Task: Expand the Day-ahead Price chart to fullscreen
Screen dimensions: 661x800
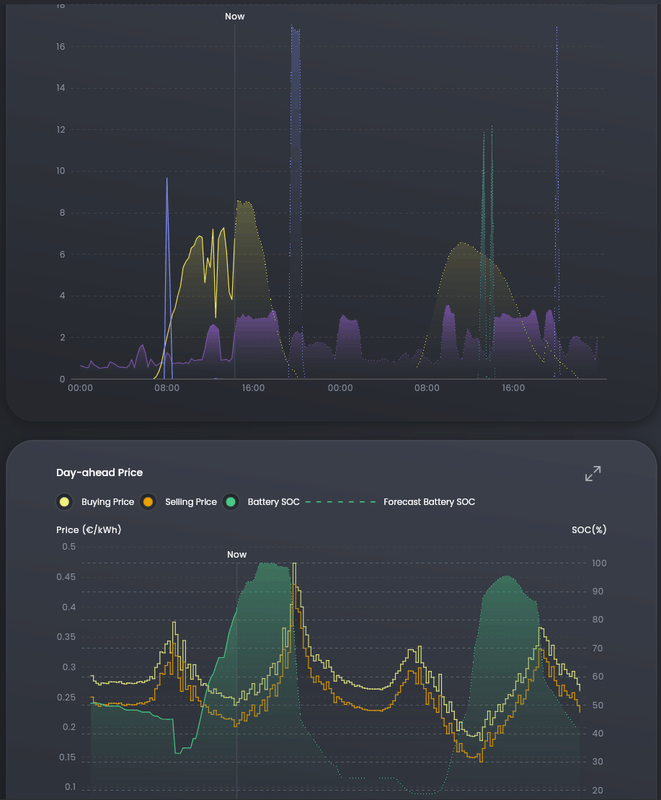Action: point(593,473)
